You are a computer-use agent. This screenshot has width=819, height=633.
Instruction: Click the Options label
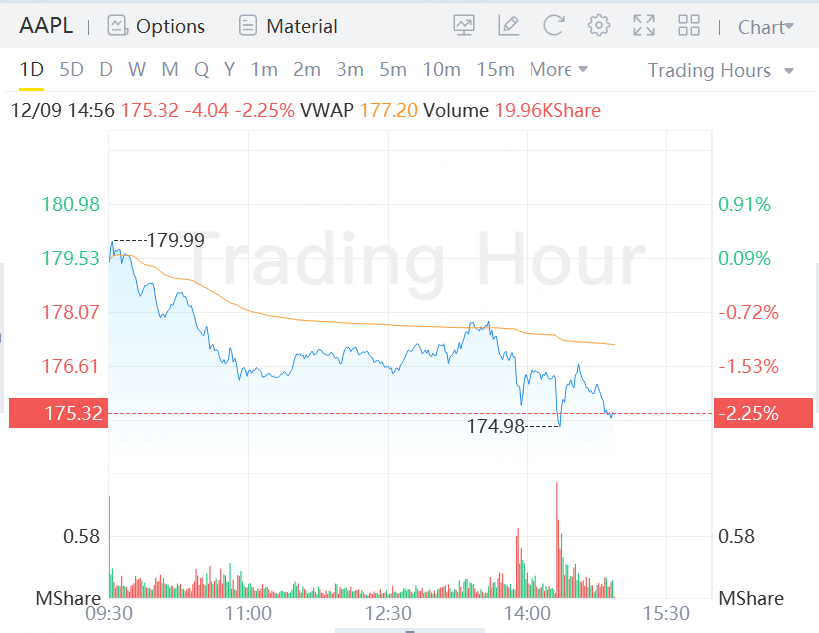pyautogui.click(x=170, y=27)
